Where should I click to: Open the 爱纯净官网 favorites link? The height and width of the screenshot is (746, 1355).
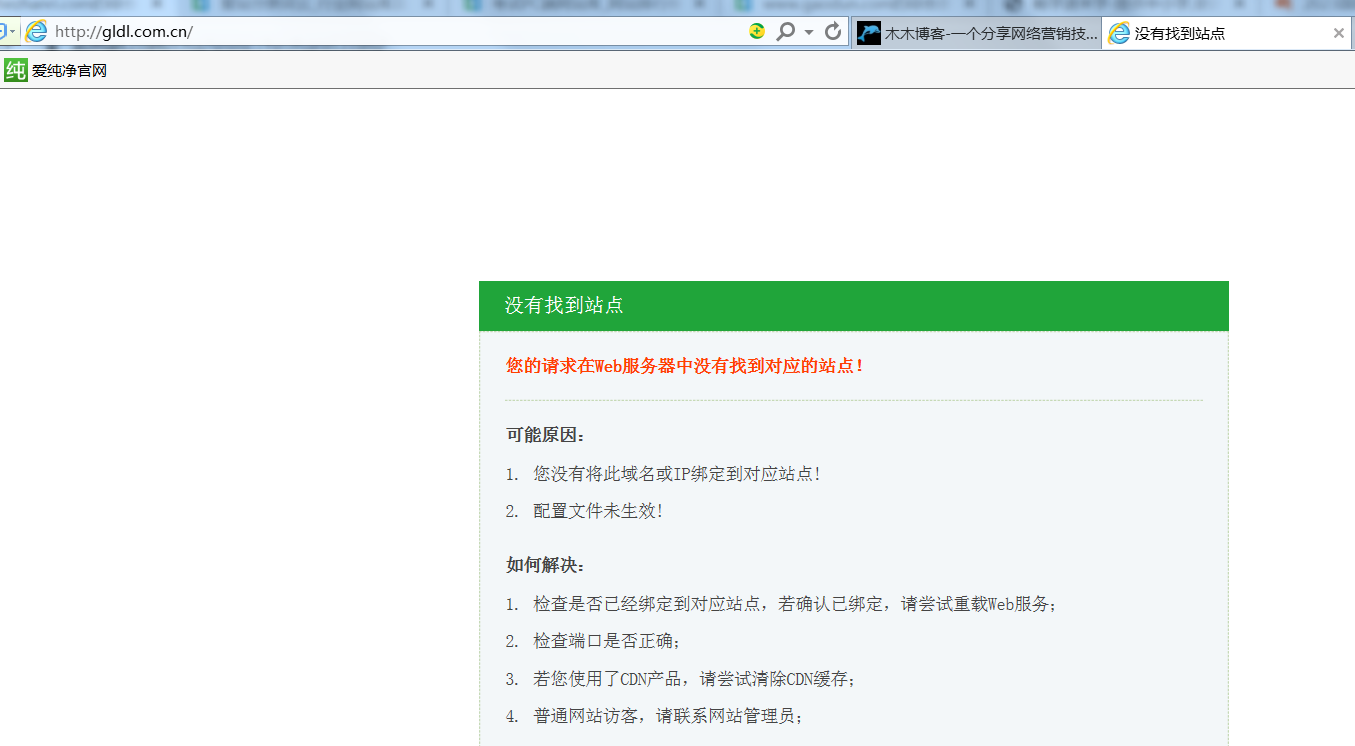69,70
